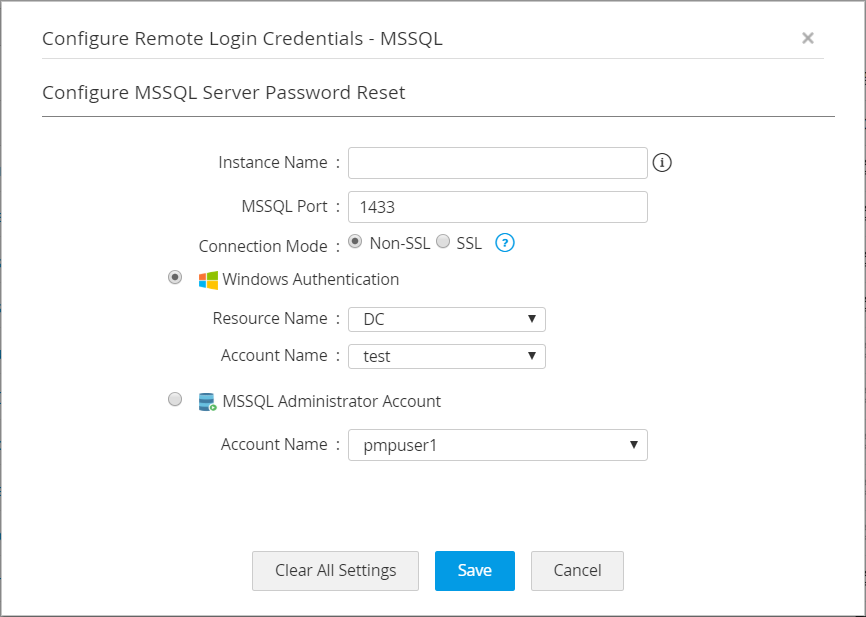Open the Account Name dropdown showing test
The width and height of the screenshot is (866, 617).
(x=447, y=356)
